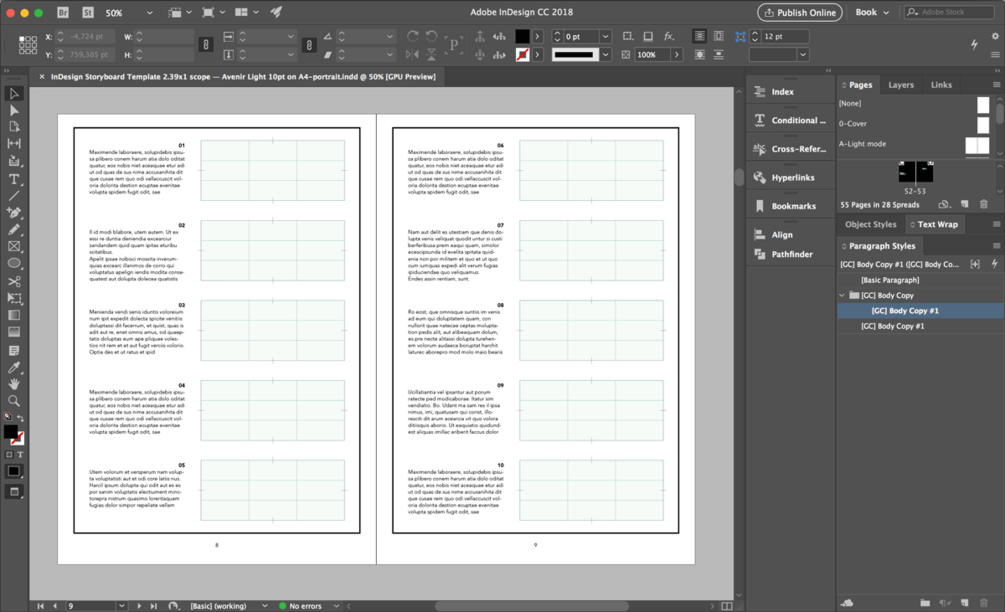Swap fill and stroke colors
This screenshot has width=1005, height=612.
pyautogui.click(x=21, y=418)
